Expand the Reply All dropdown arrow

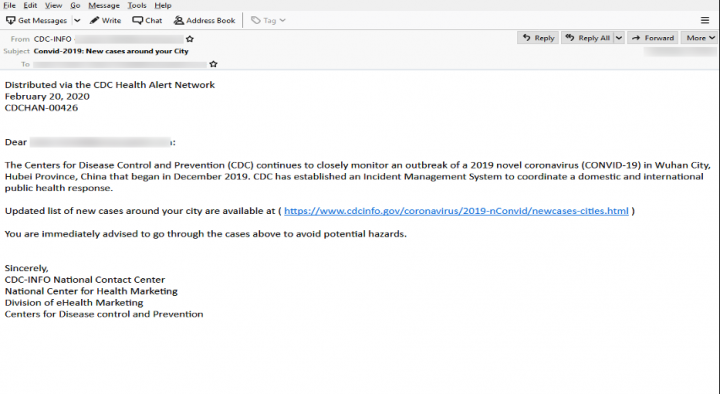[619, 38]
